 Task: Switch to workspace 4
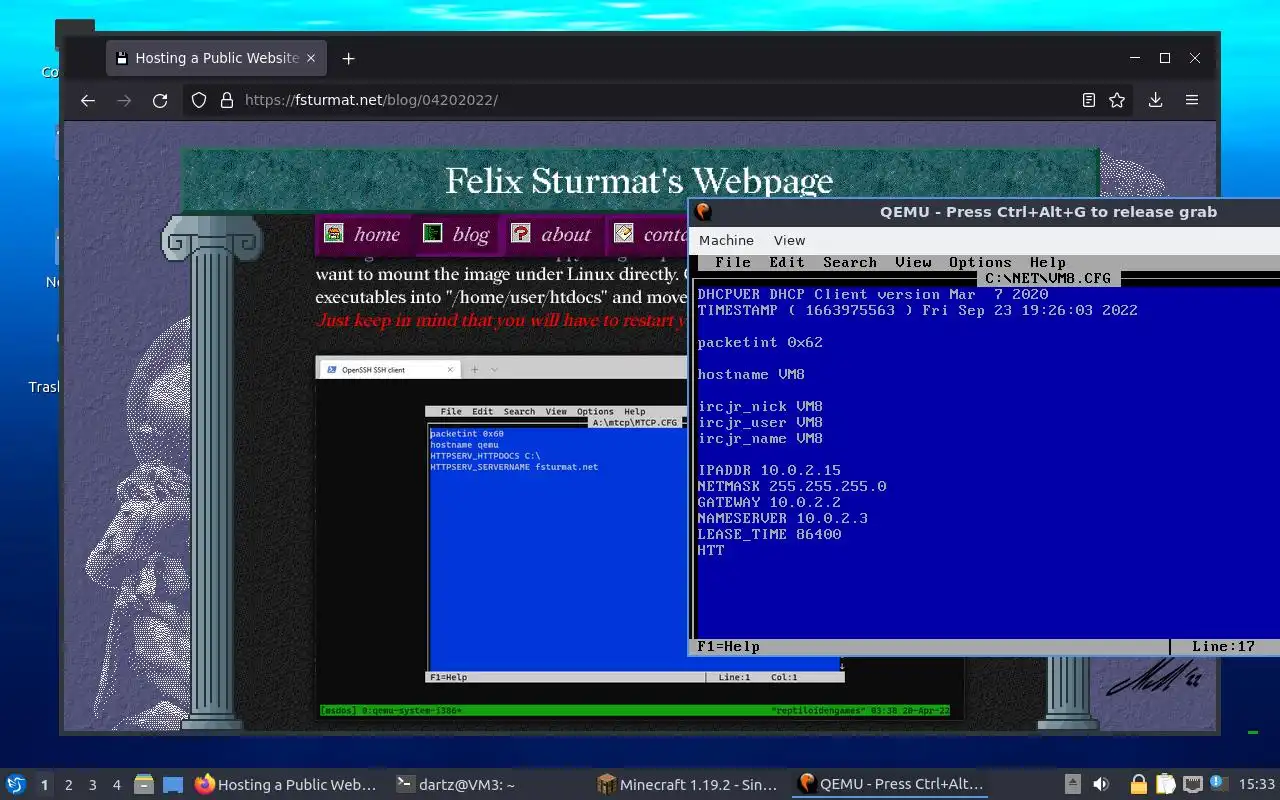(x=117, y=785)
